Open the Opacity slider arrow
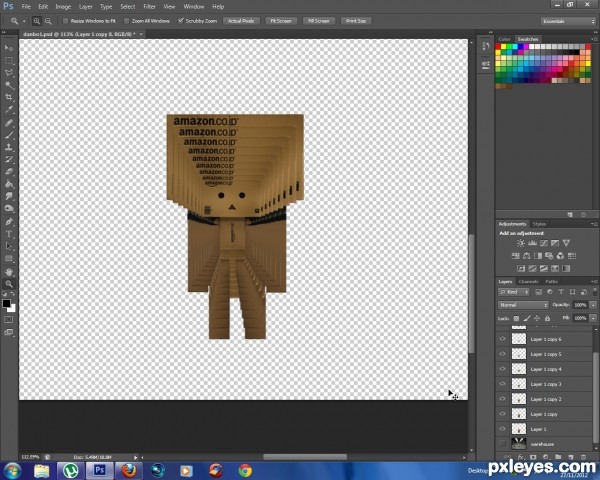Viewport: 600px width, 480px height. point(593,305)
